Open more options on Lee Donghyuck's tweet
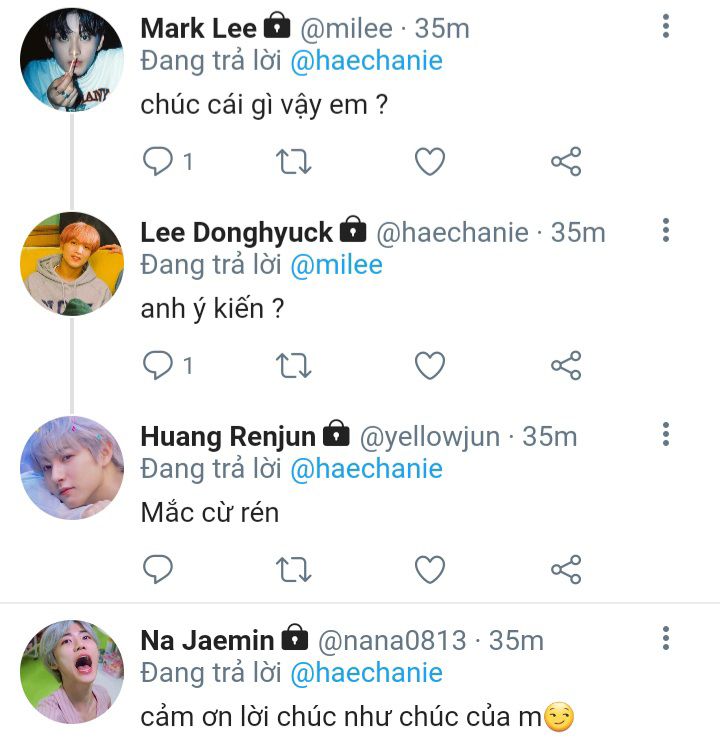Screen dimensions: 720x750 coord(666,231)
